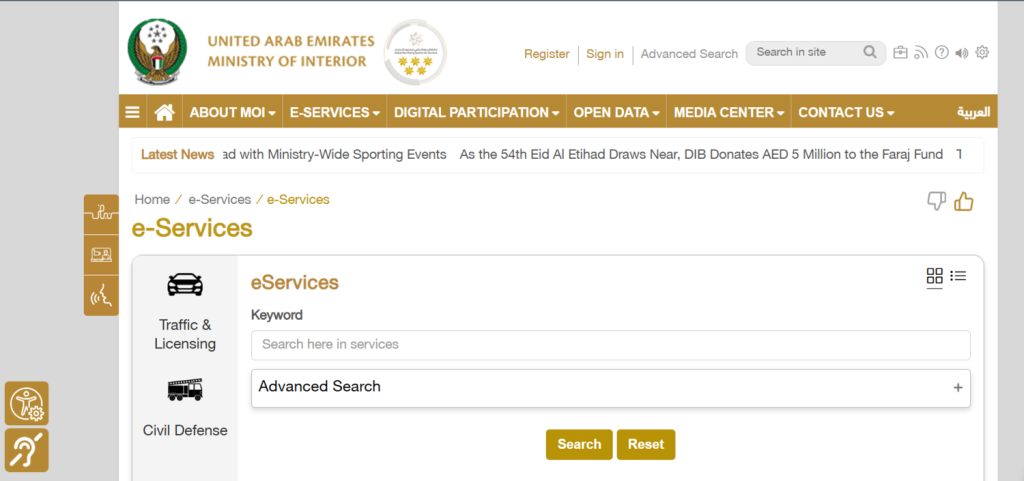
Task: Select the Civil Defense fire truck icon
Action: tap(185, 390)
